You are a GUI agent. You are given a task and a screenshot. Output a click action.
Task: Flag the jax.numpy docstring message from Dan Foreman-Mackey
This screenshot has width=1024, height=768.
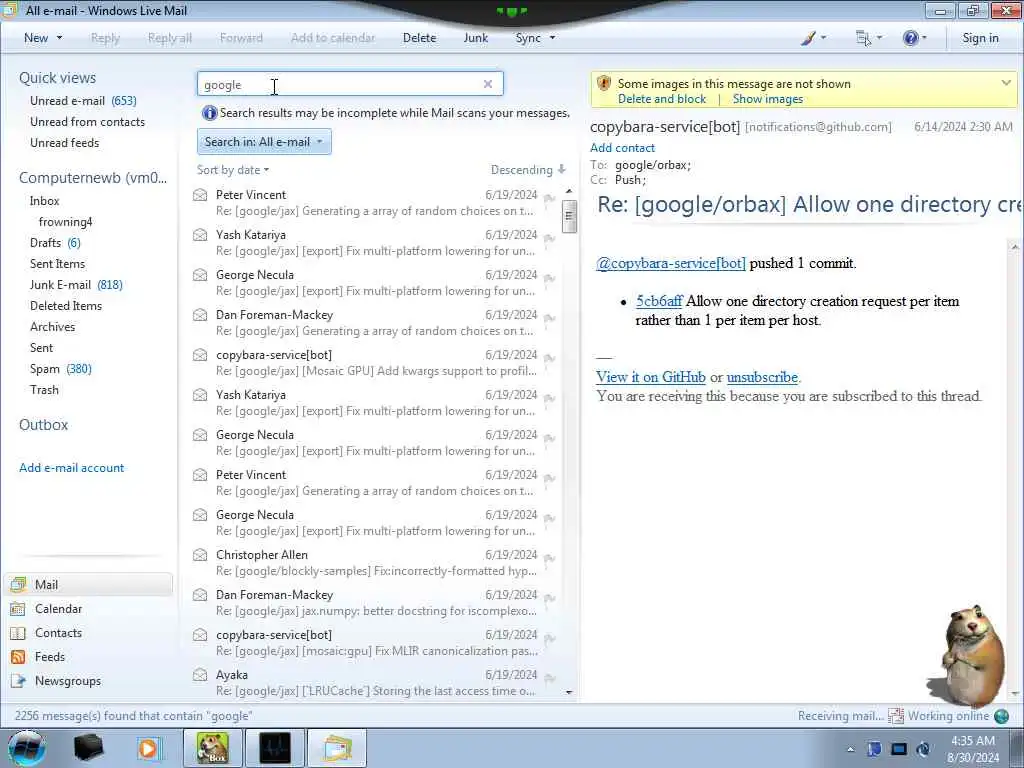tap(549, 598)
